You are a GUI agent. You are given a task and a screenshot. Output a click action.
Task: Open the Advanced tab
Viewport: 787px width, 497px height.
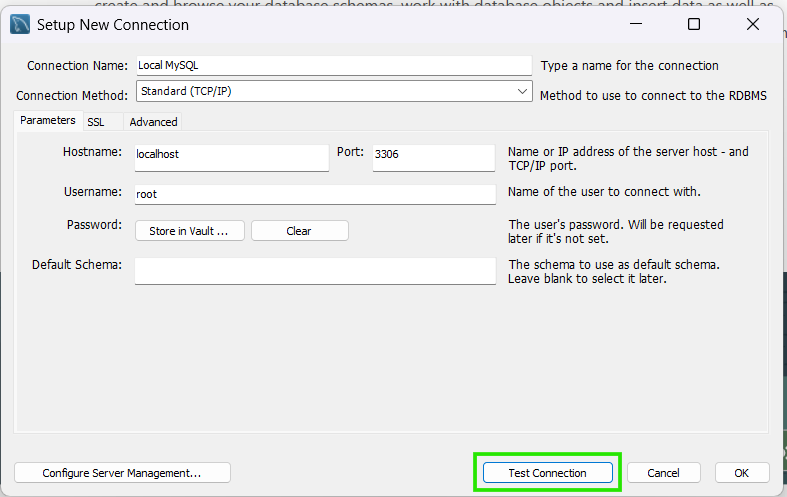[x=153, y=122]
